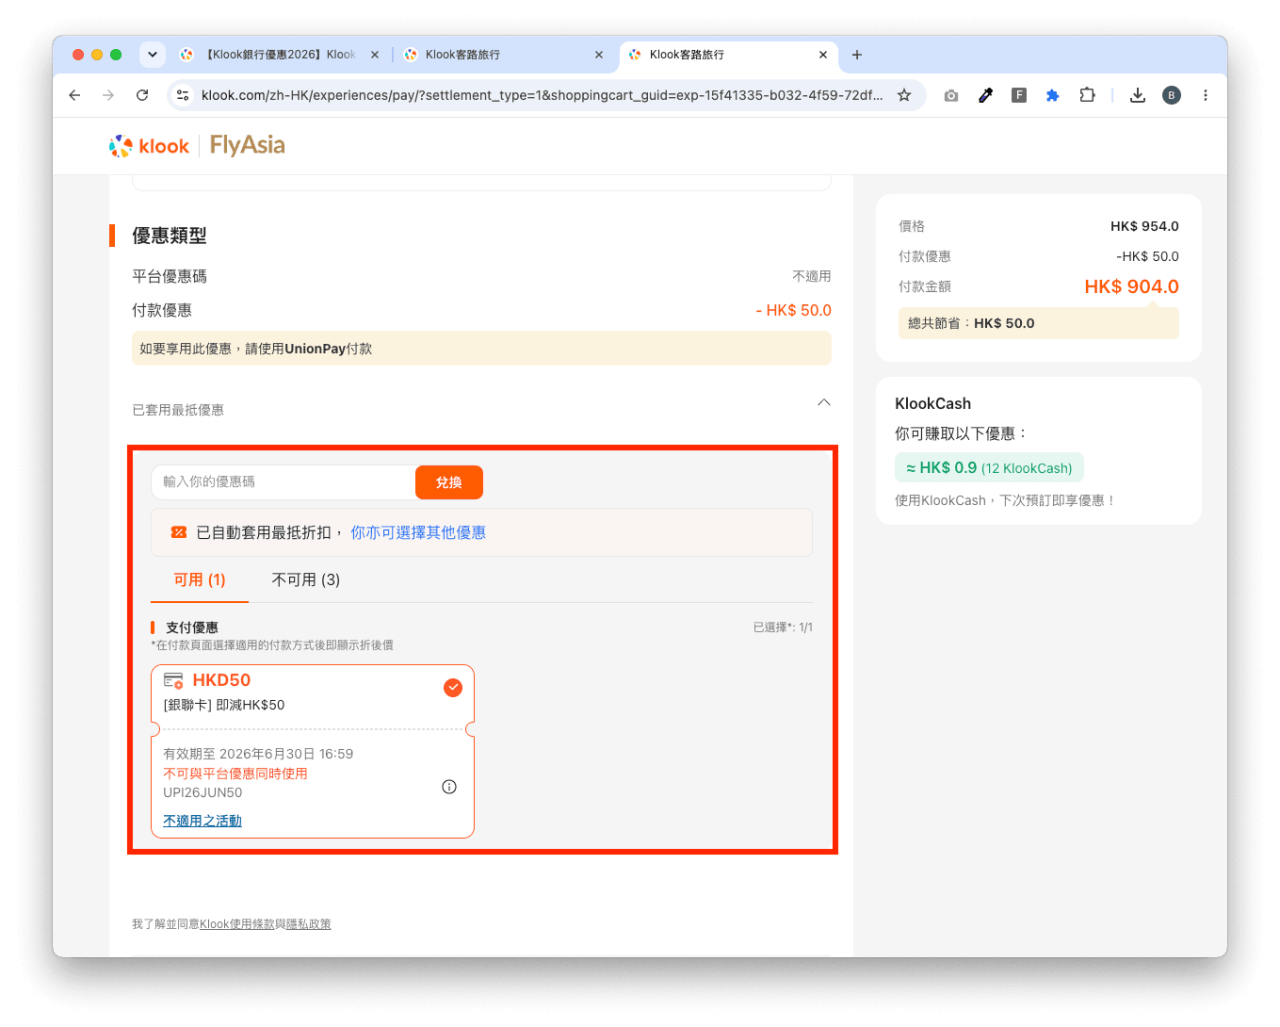Click the ≈ HK$ 0.9 KlookCash badge
This screenshot has height=1027, width=1280.
[989, 468]
